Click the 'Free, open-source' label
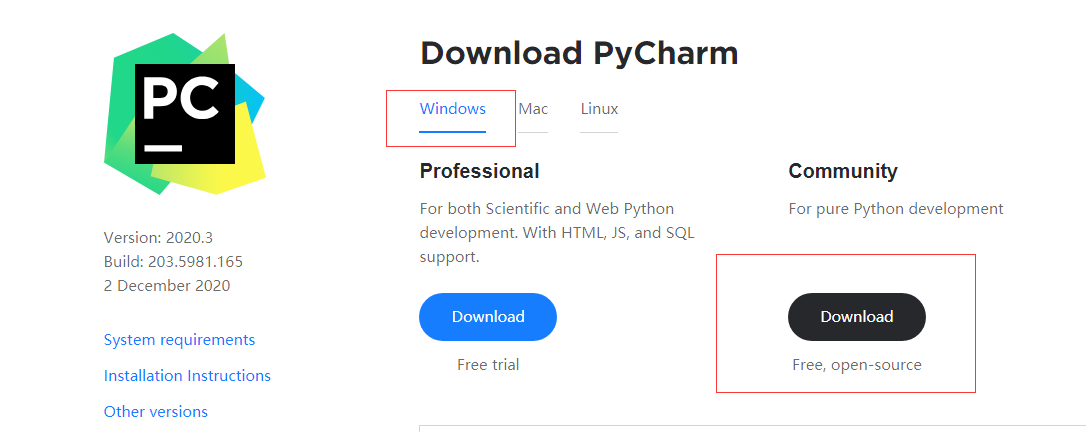 tap(857, 365)
